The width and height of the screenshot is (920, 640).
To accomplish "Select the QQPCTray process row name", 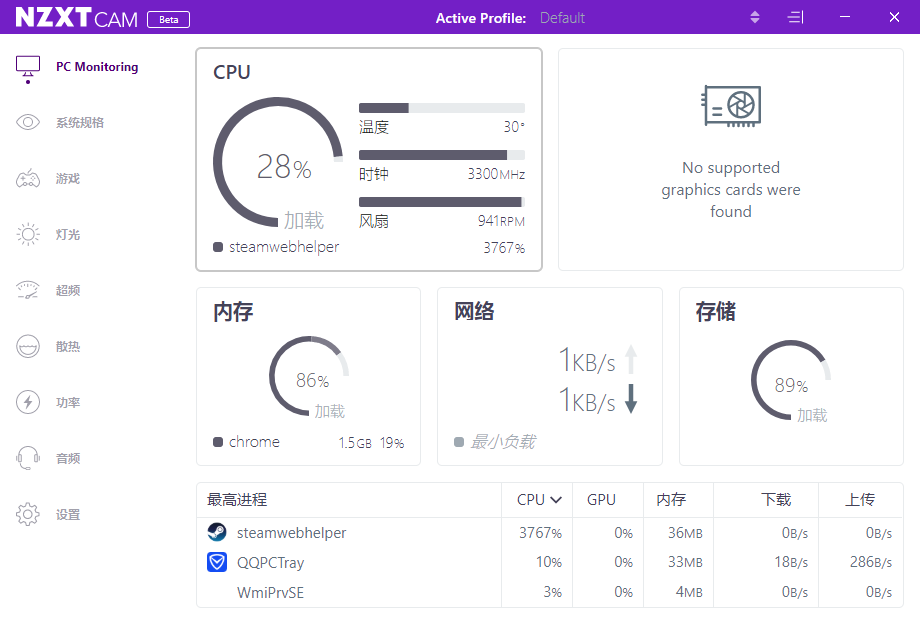I will coord(270,563).
